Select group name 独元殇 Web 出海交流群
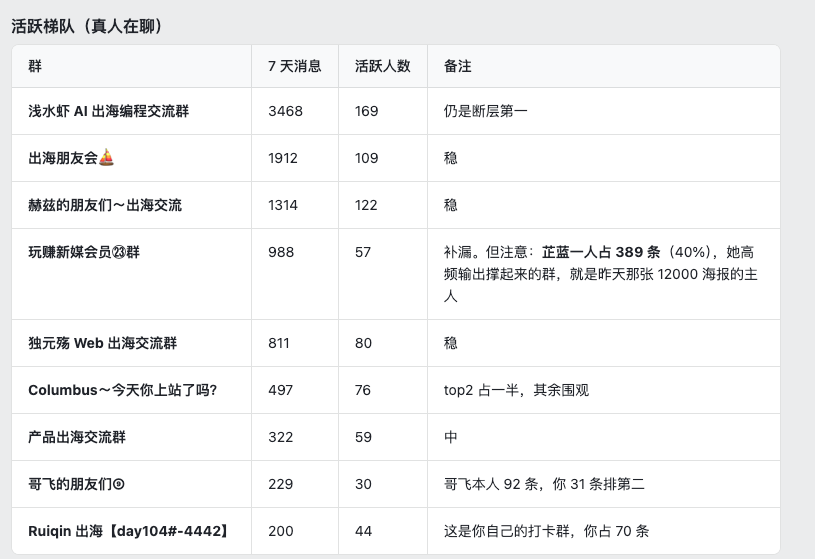 [x=102, y=343]
